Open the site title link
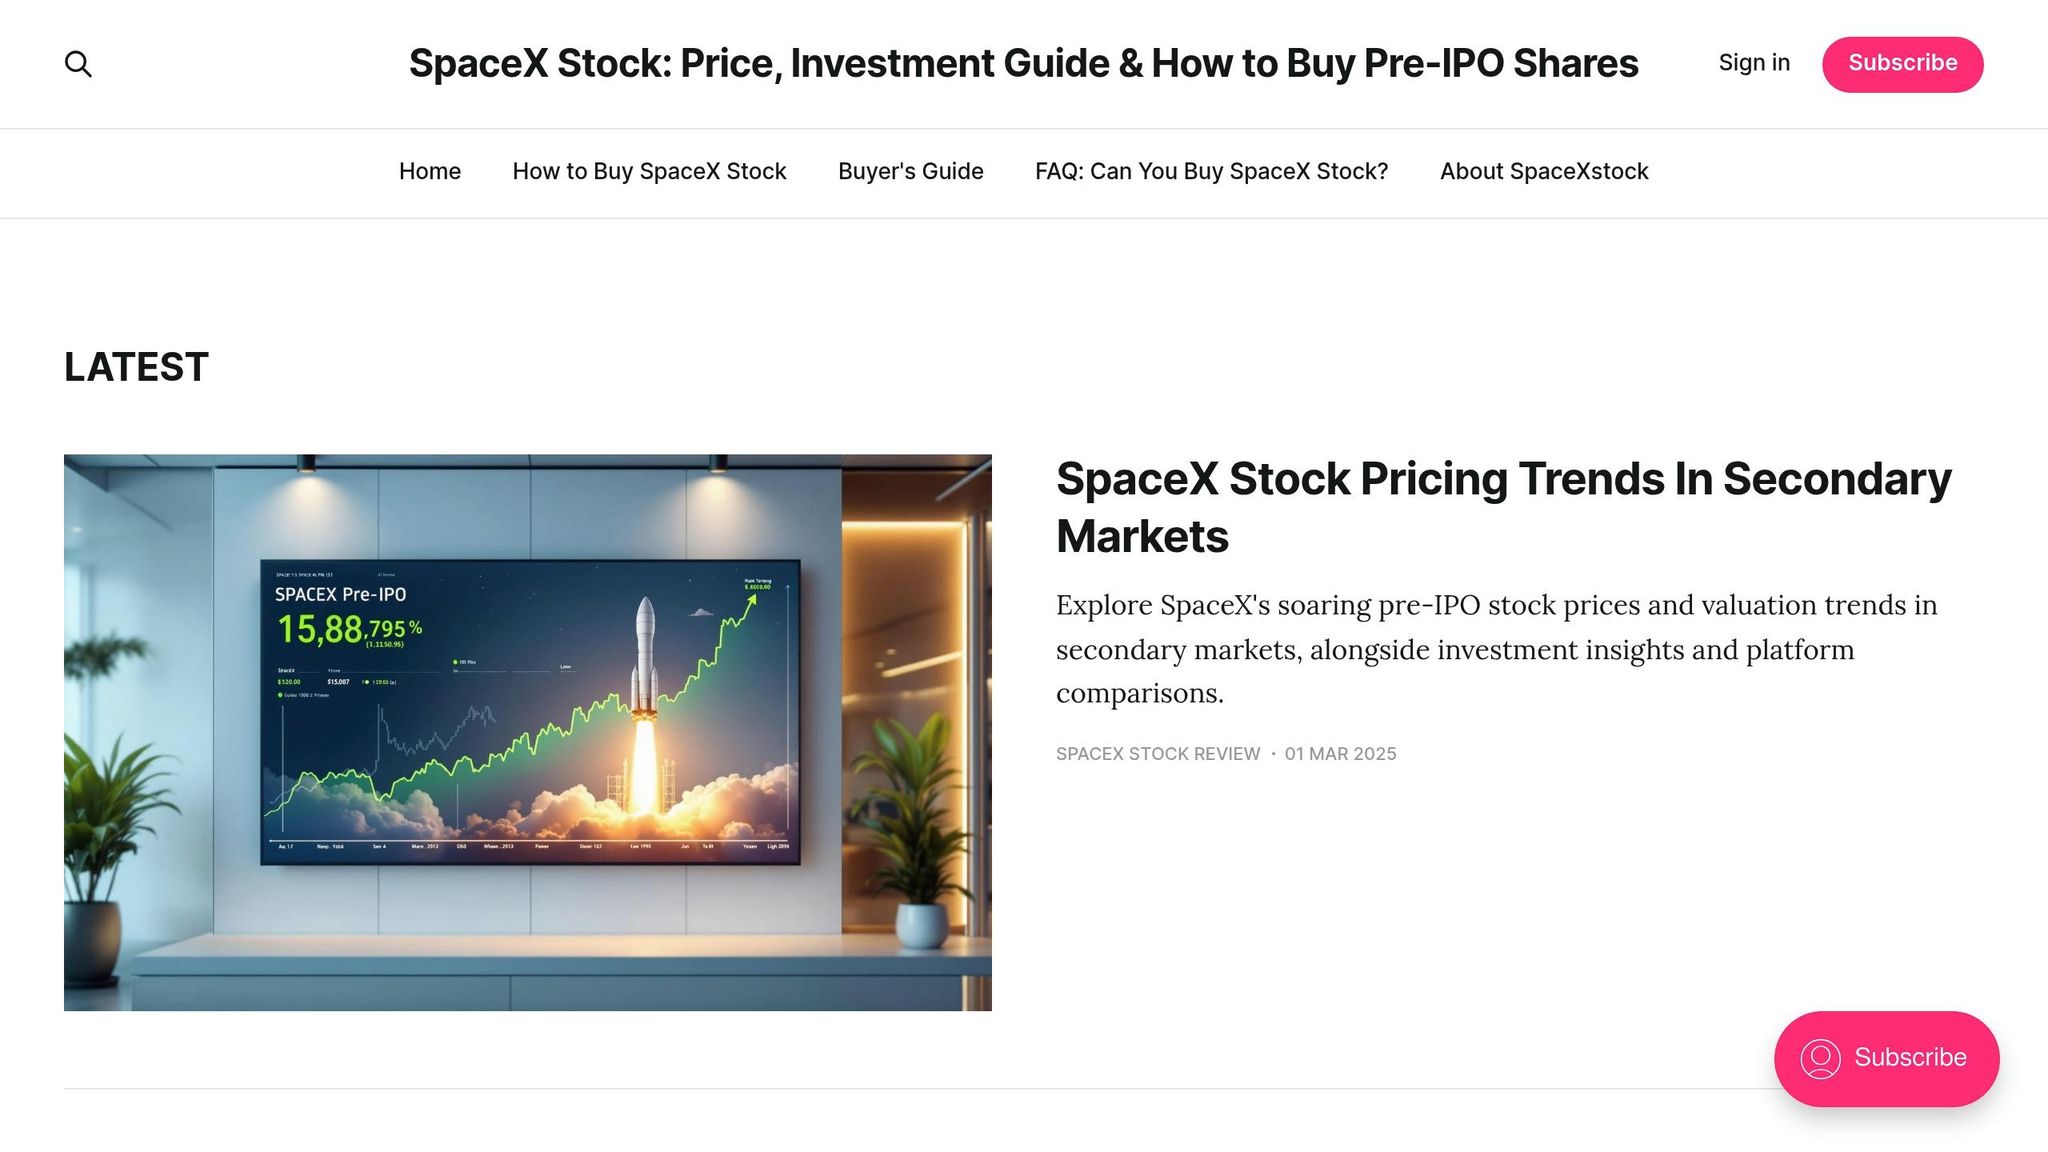 point(1022,63)
